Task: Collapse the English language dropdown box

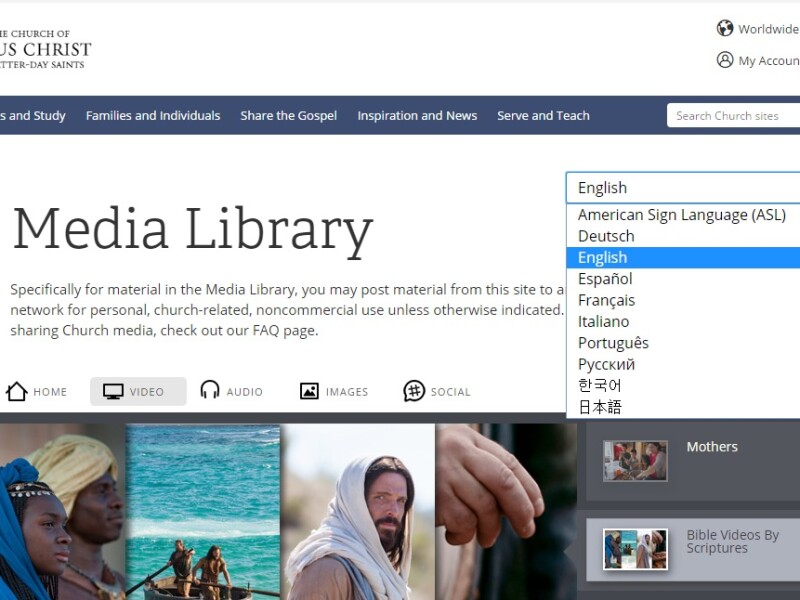Action: pyautogui.click(x=682, y=188)
